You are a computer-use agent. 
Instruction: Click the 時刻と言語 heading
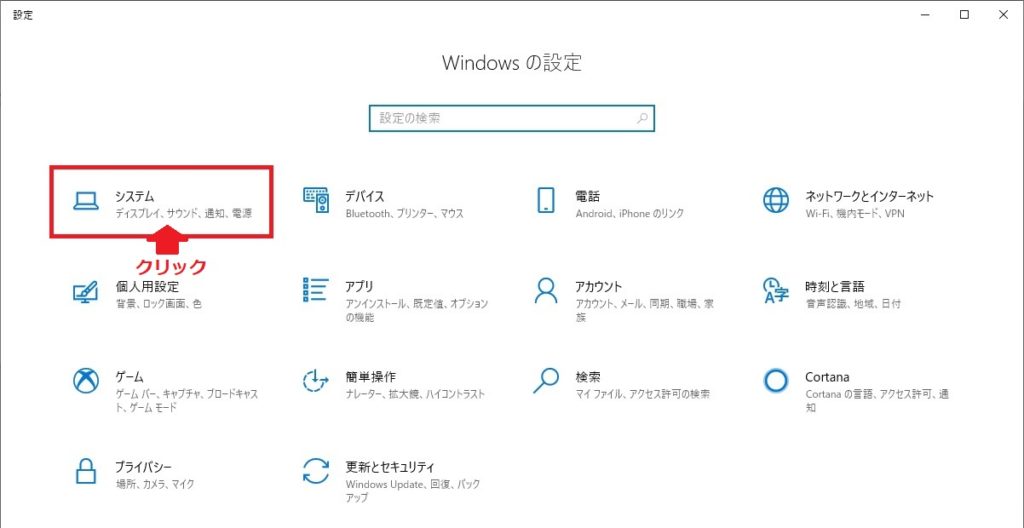tap(835, 287)
